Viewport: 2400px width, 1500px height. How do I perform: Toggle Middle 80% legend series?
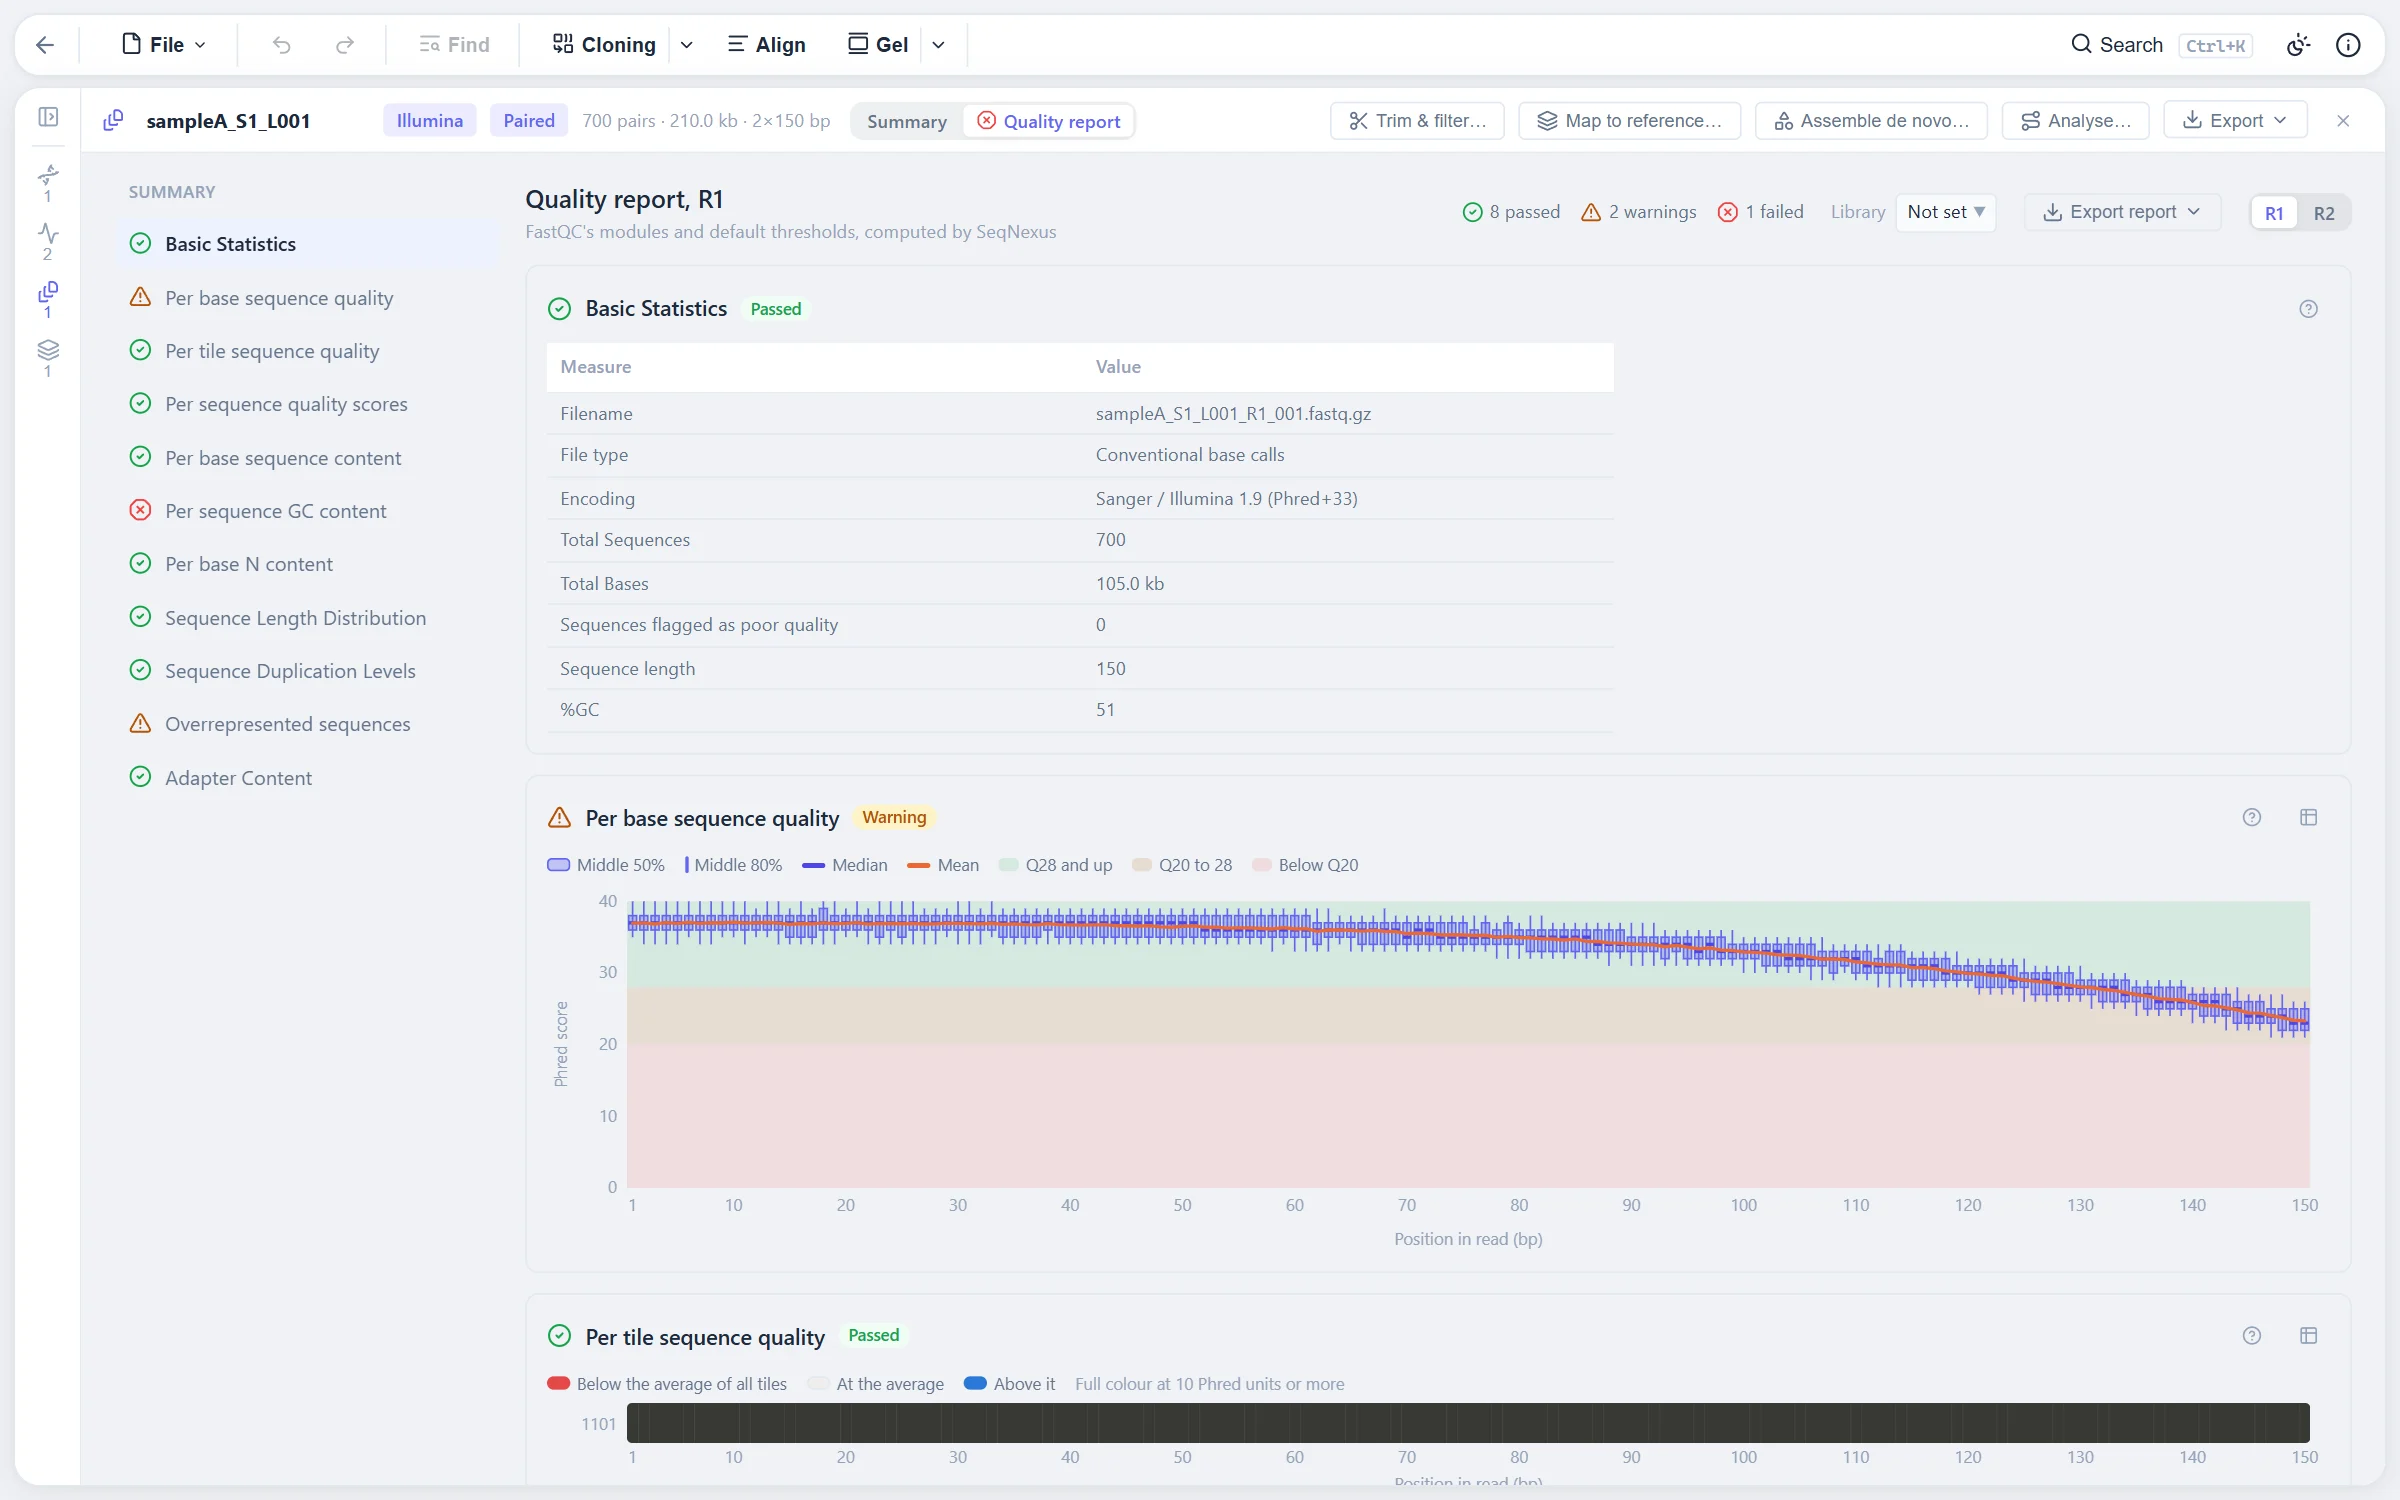733,865
